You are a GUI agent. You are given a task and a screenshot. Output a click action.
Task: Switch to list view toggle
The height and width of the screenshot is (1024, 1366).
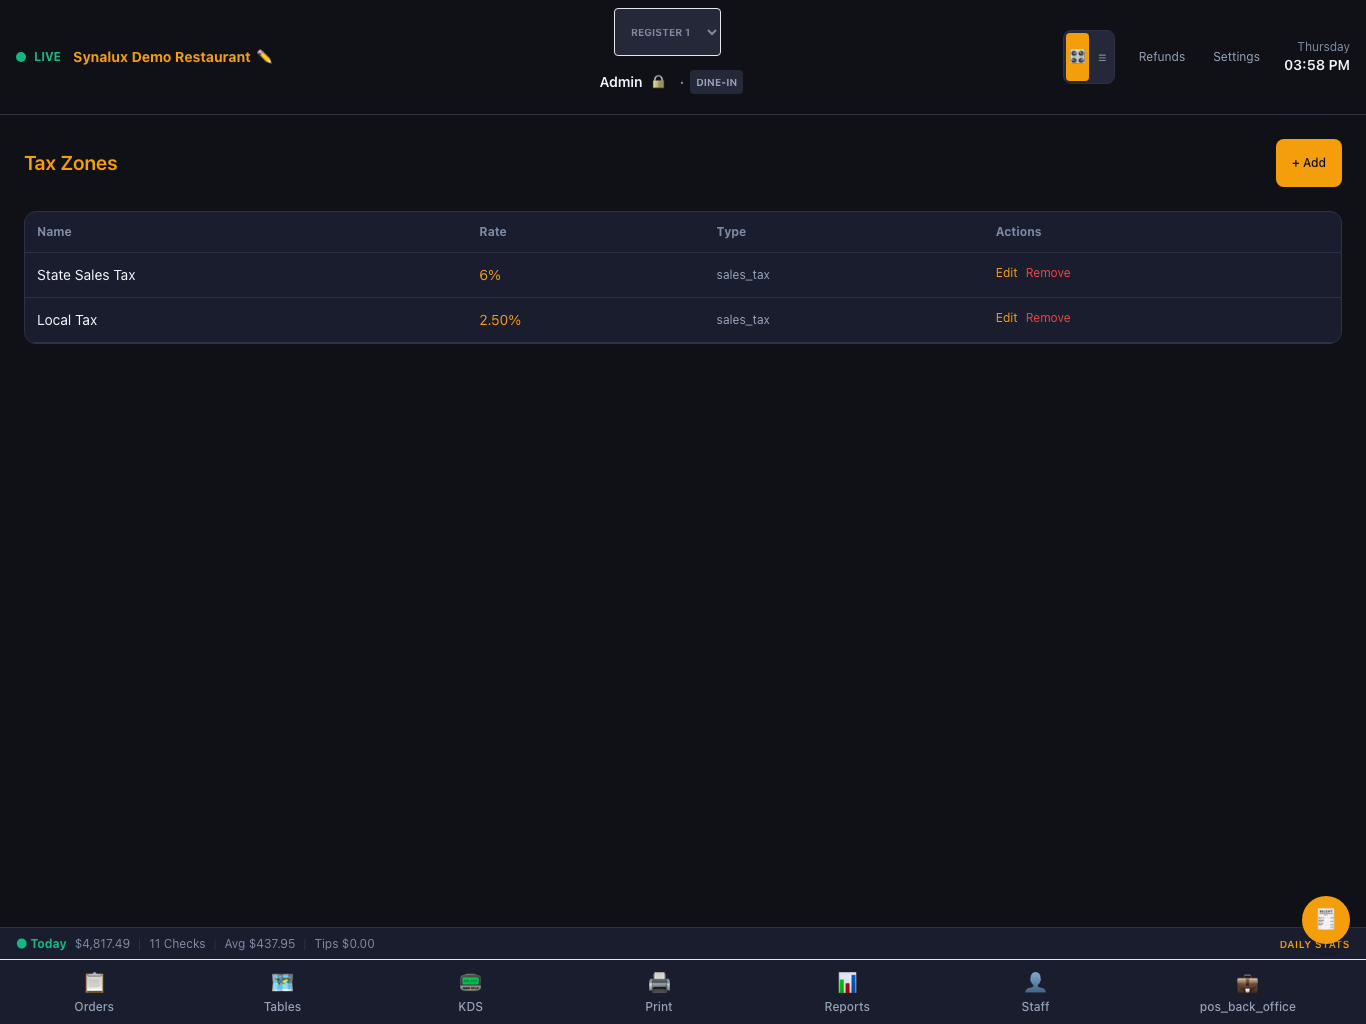coord(1102,57)
